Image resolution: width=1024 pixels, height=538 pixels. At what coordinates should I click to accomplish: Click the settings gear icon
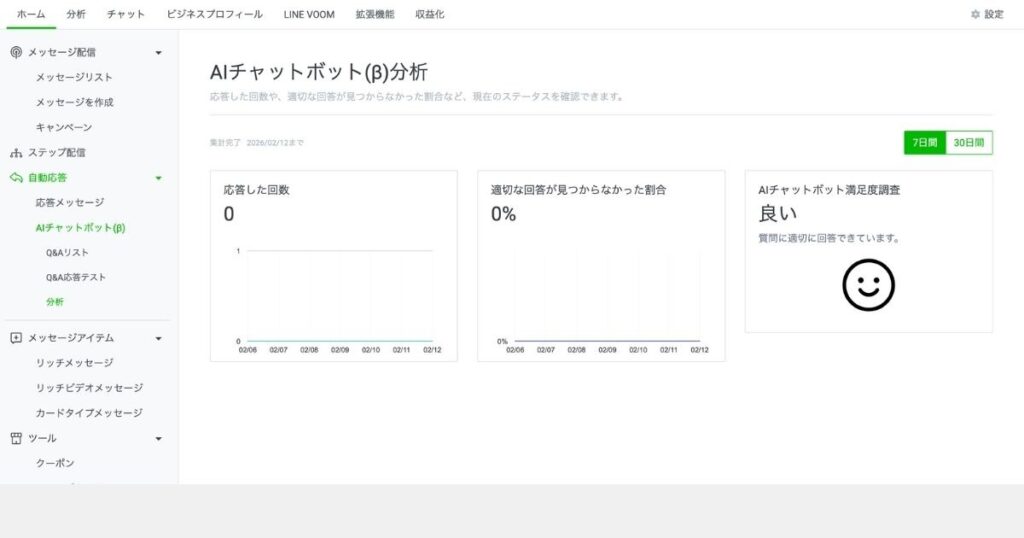click(975, 15)
